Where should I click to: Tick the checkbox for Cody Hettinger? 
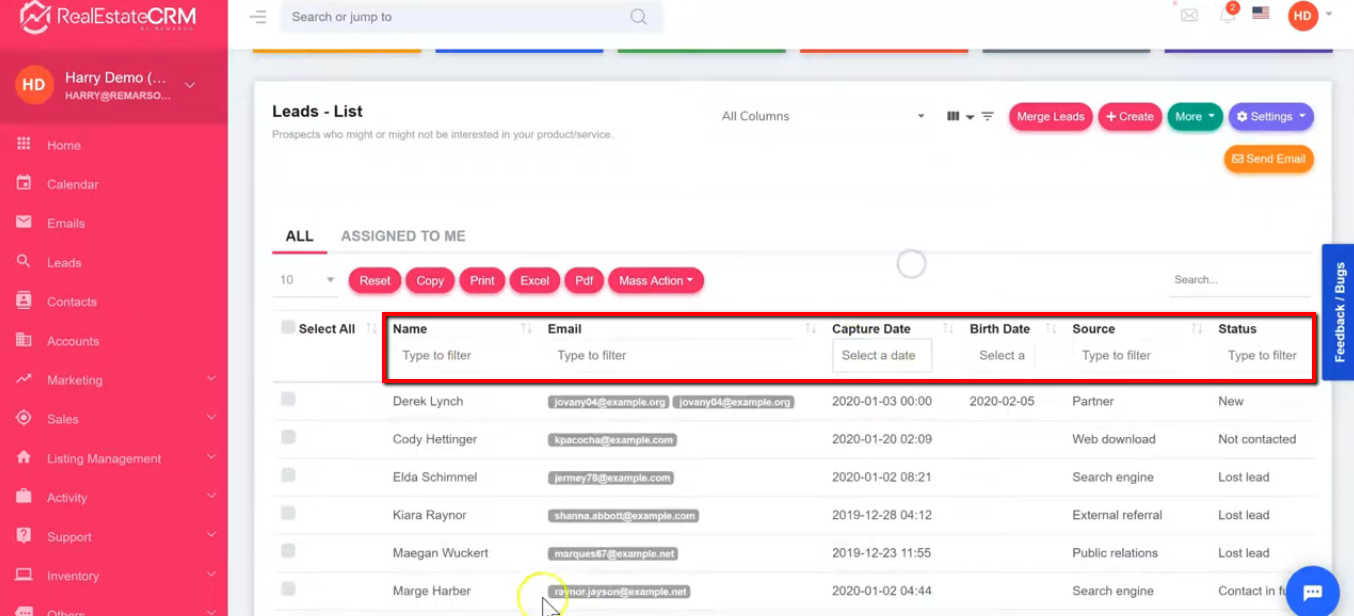pyautogui.click(x=288, y=437)
